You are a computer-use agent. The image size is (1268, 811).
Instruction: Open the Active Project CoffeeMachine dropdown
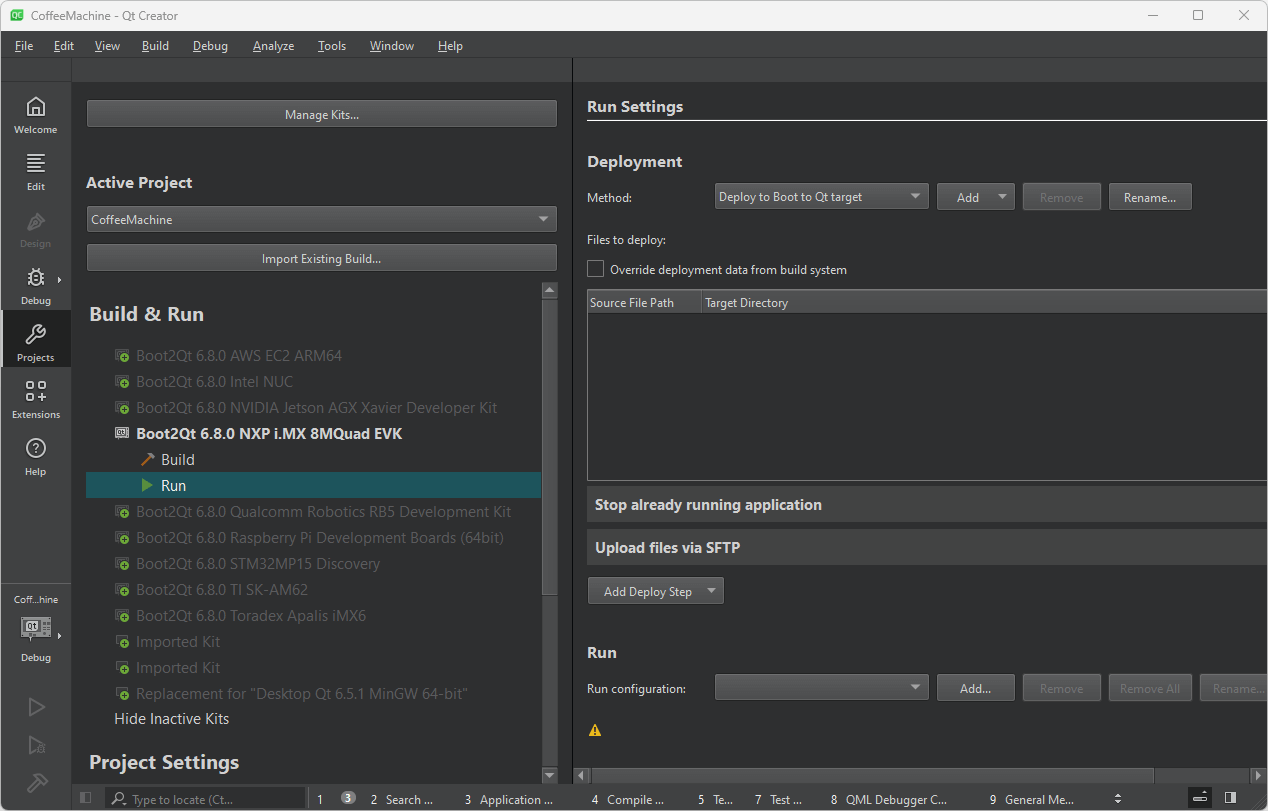(321, 219)
